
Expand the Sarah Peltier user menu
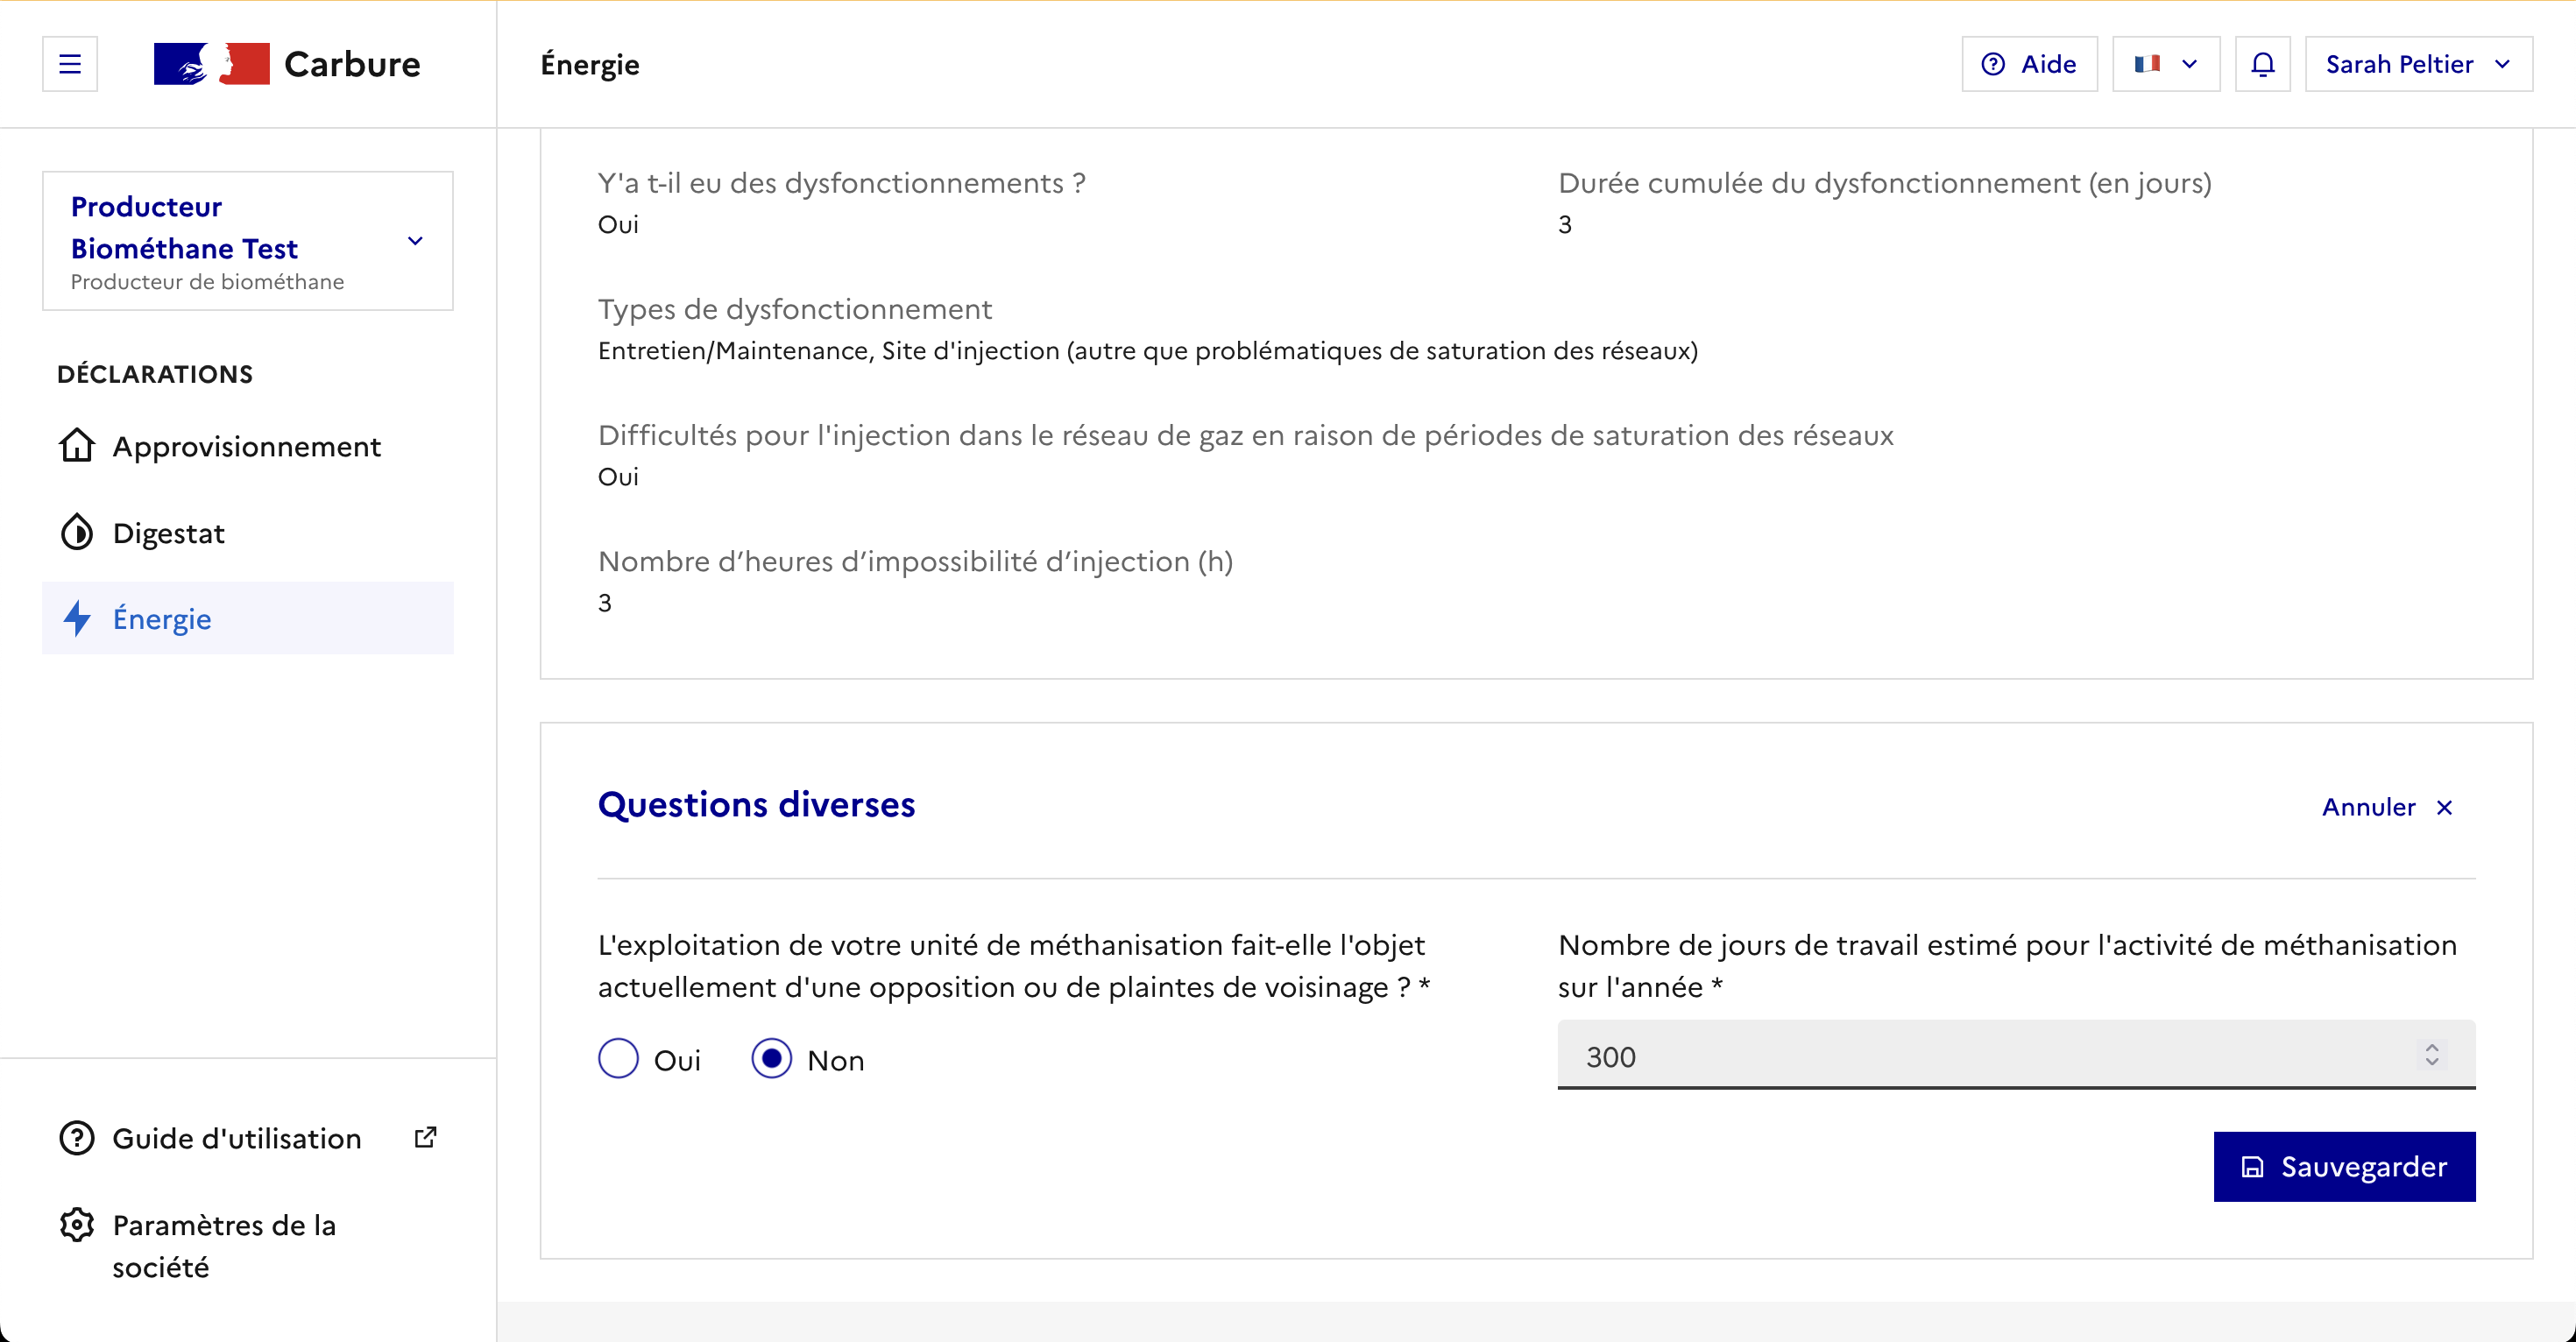pos(2417,64)
